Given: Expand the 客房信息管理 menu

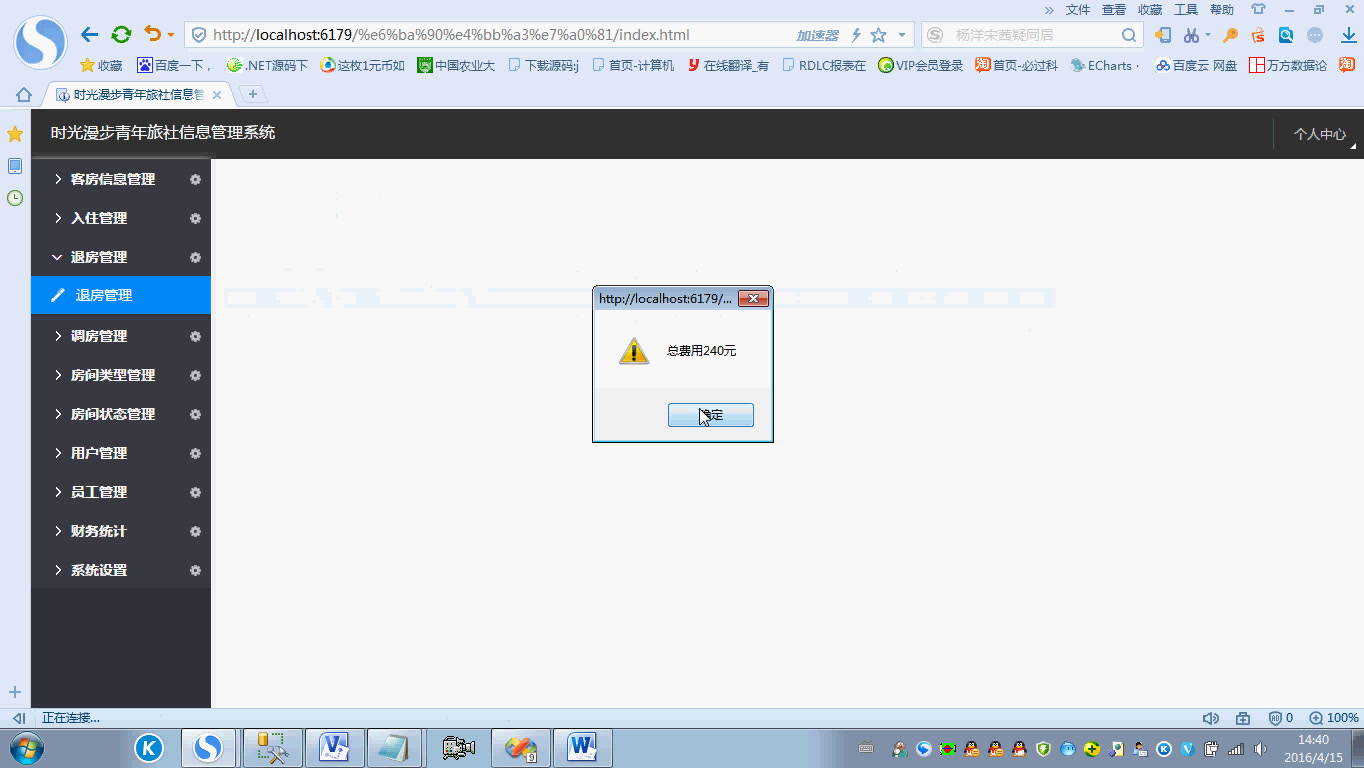Looking at the screenshot, I should (x=121, y=179).
